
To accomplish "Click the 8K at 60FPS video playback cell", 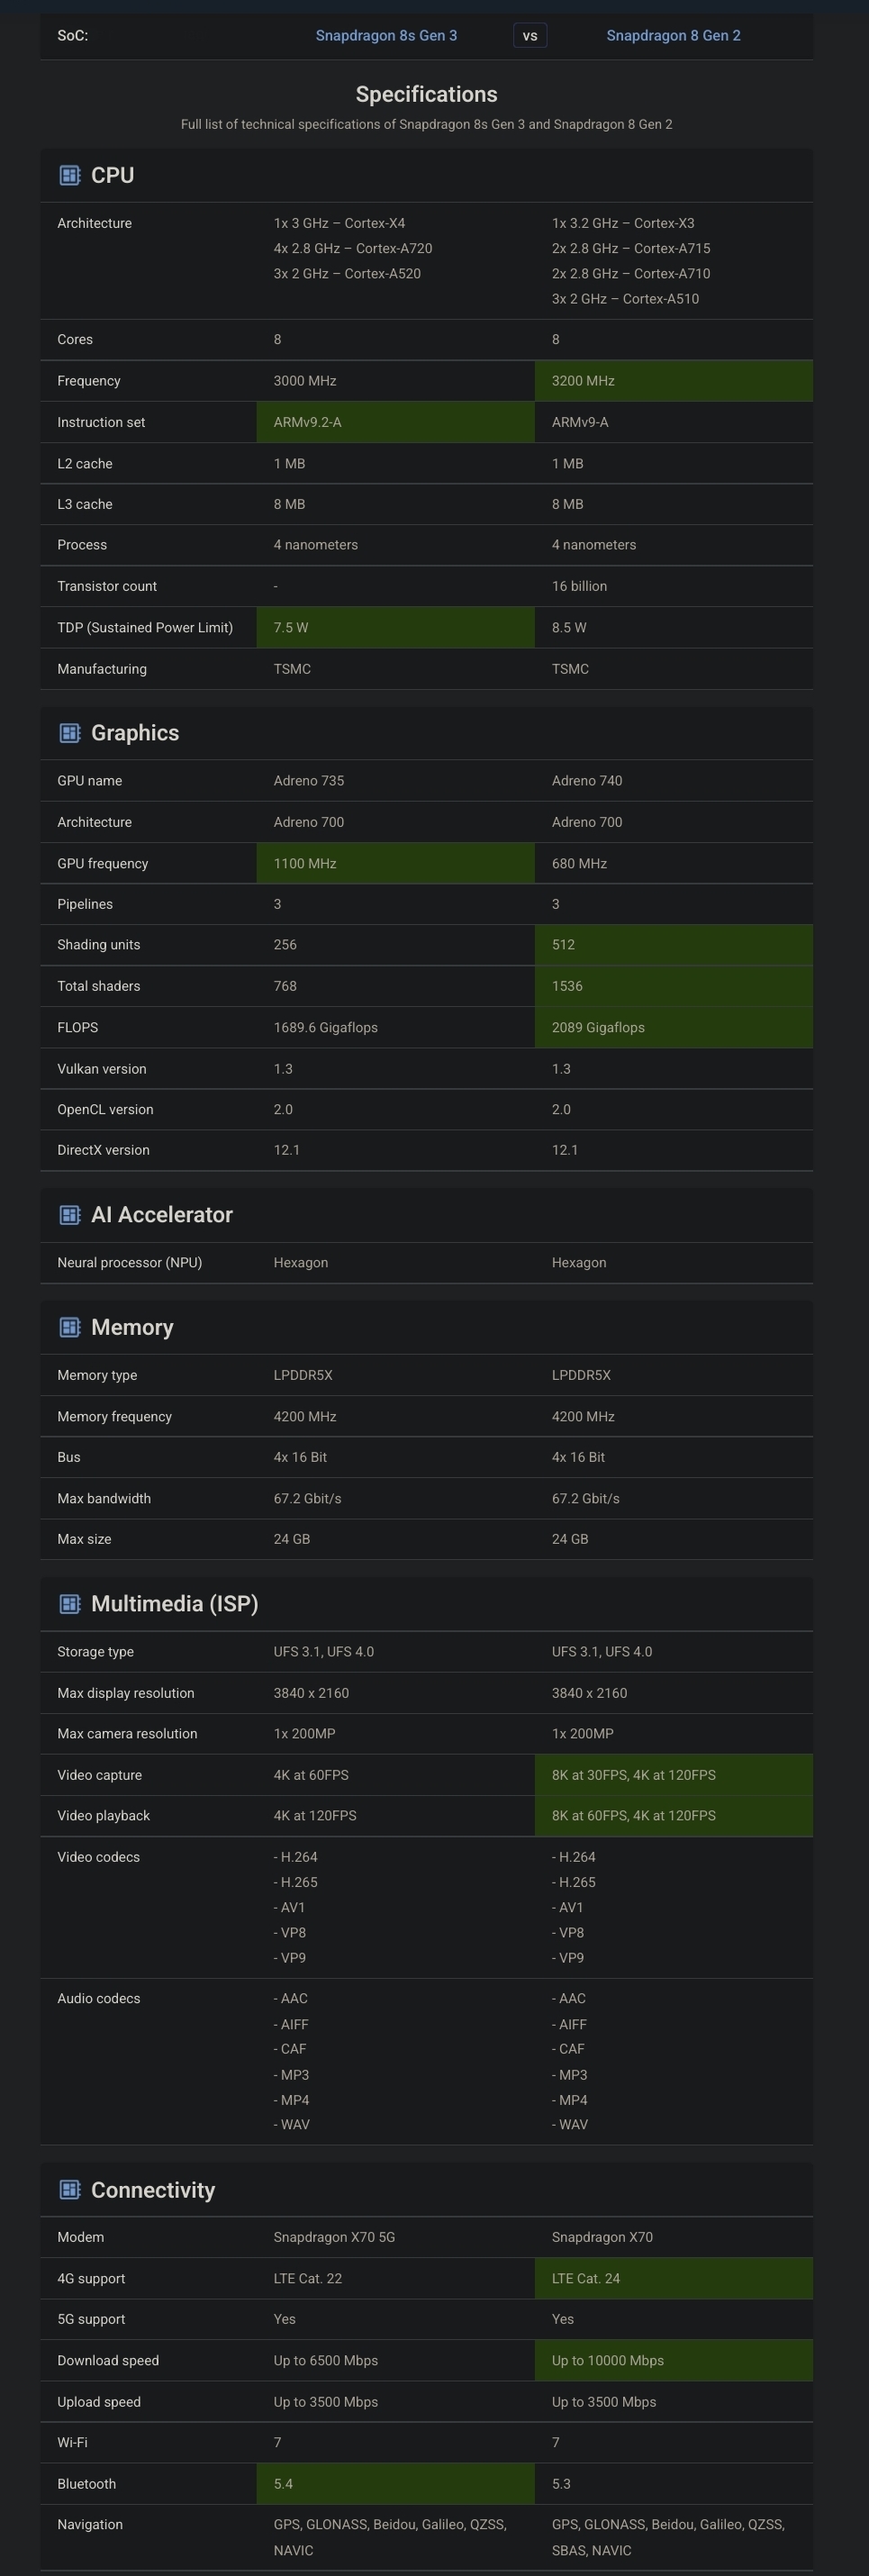I will pos(674,1815).
